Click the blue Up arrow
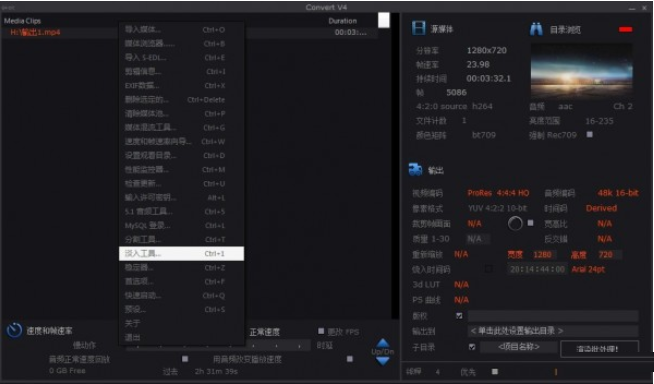The image size is (654, 384). point(382,343)
